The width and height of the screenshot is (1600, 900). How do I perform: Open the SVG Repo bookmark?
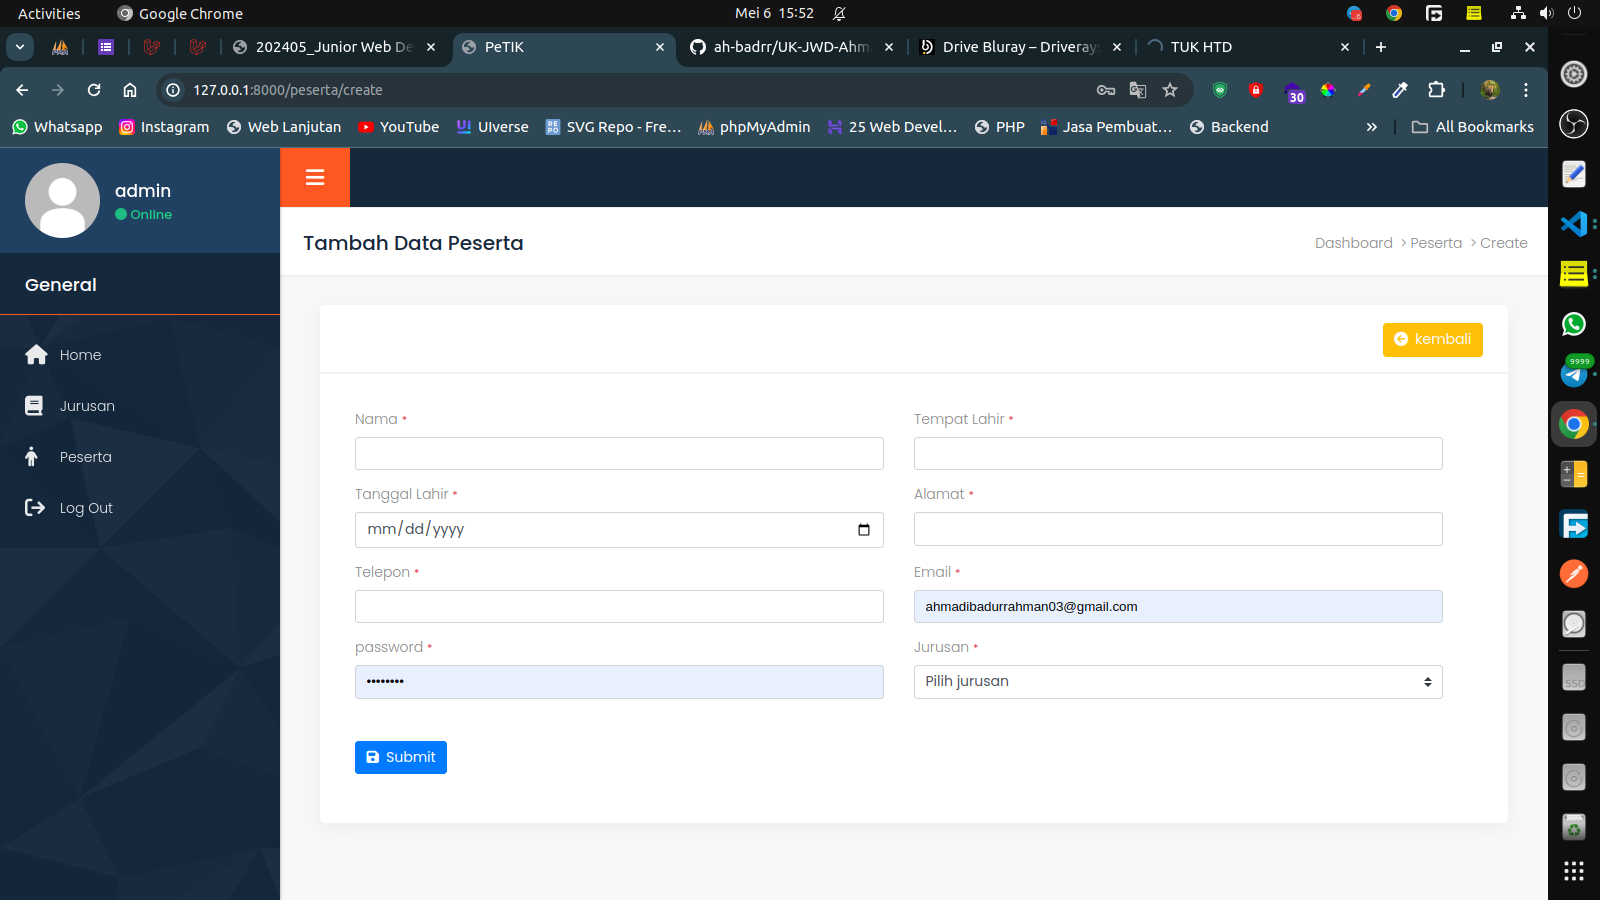coord(613,127)
